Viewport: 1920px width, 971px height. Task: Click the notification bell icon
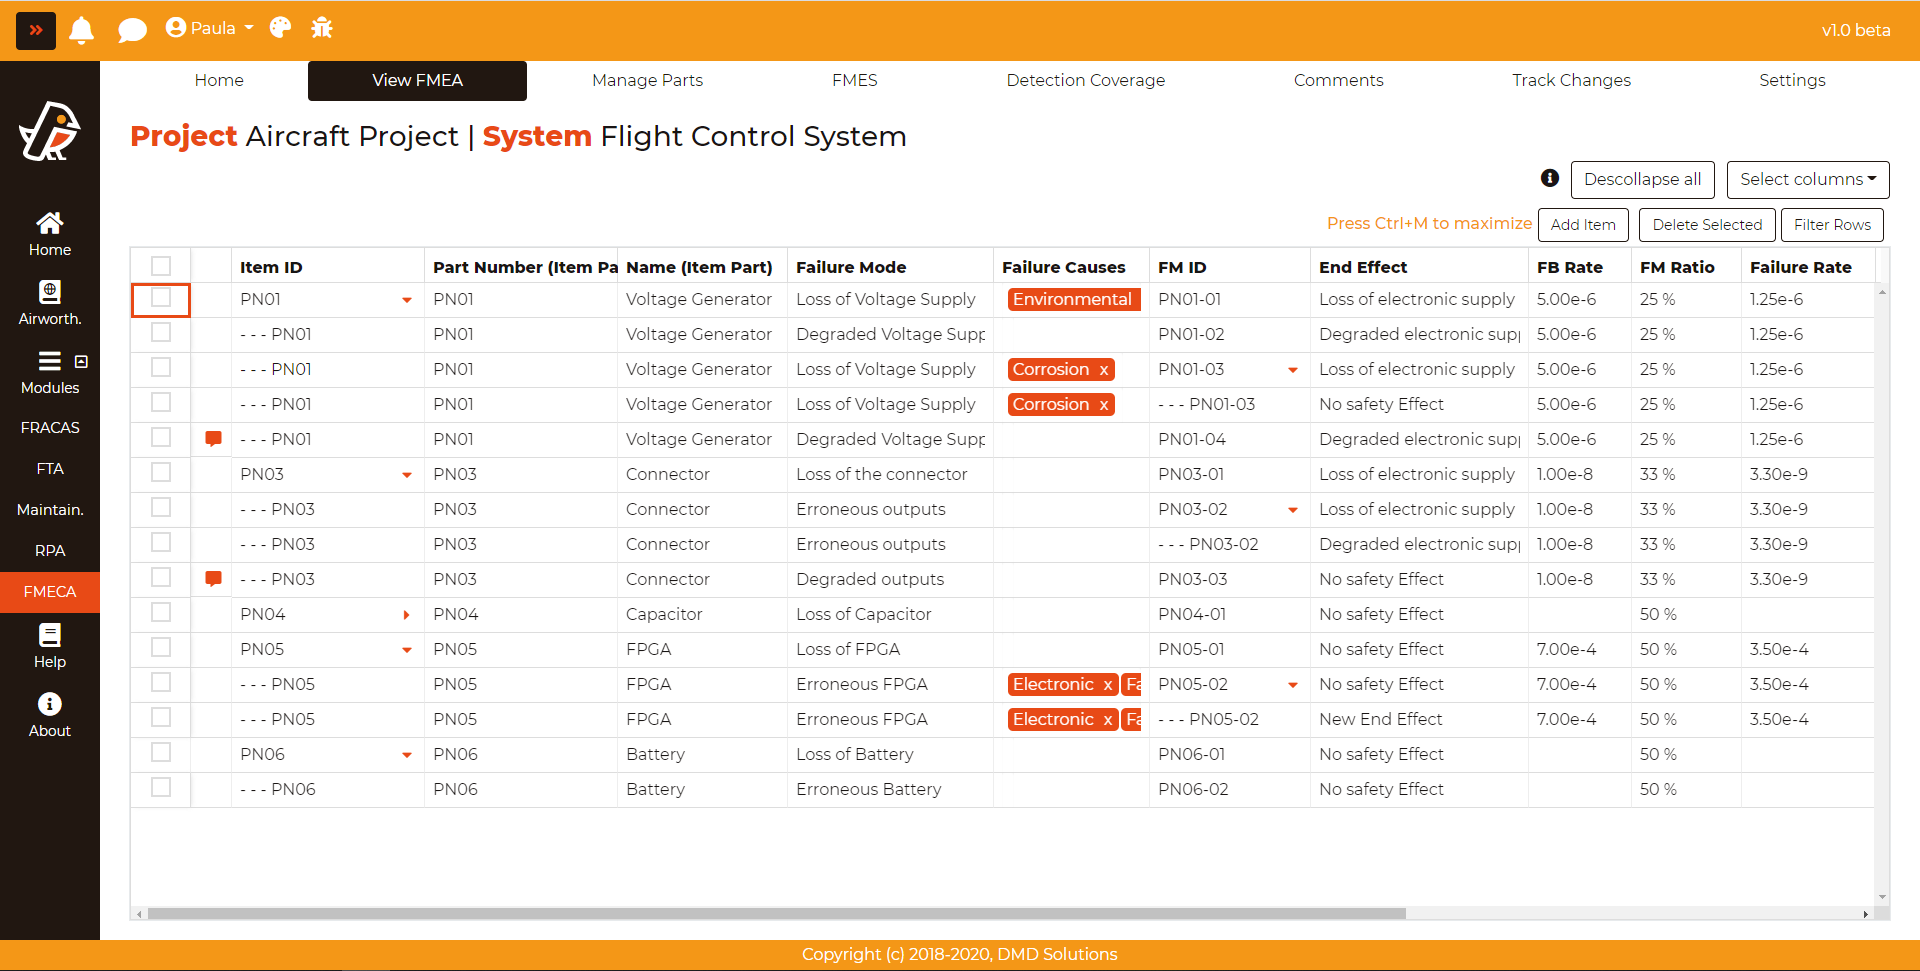(82, 30)
